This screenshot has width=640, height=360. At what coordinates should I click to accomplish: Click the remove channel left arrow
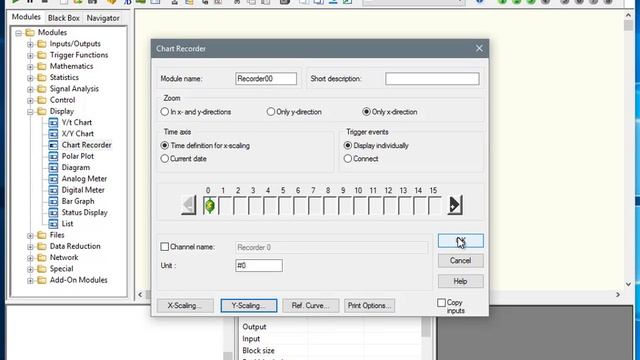[x=189, y=205]
